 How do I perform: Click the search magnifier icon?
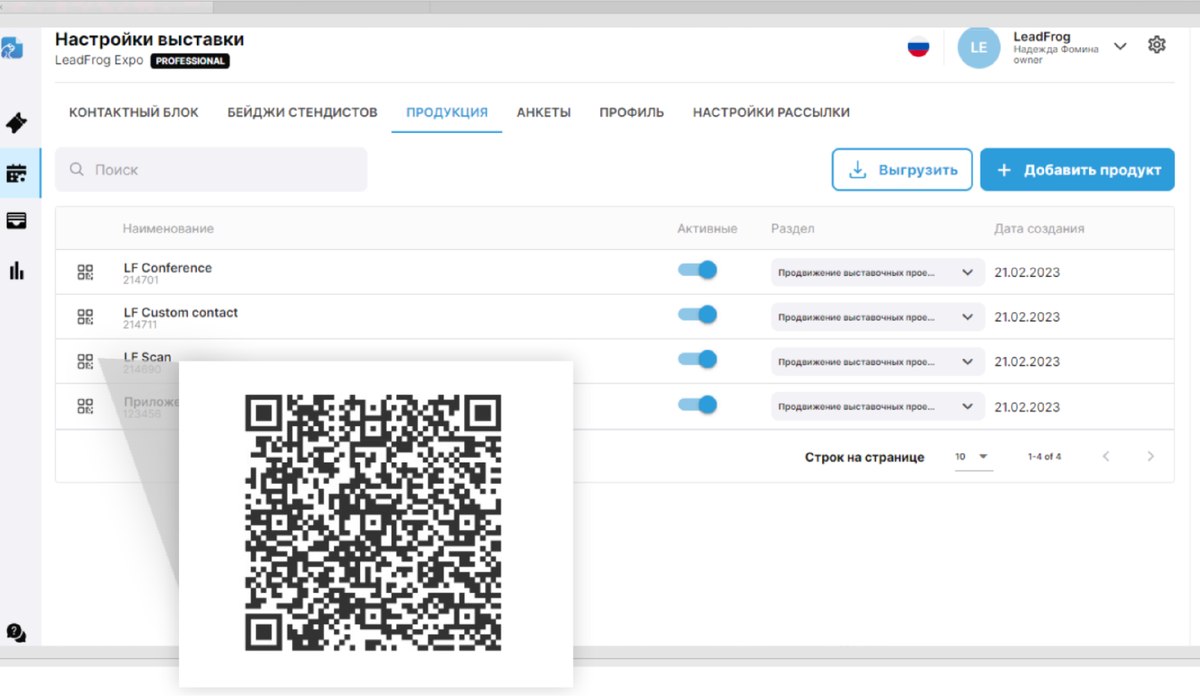click(x=76, y=170)
